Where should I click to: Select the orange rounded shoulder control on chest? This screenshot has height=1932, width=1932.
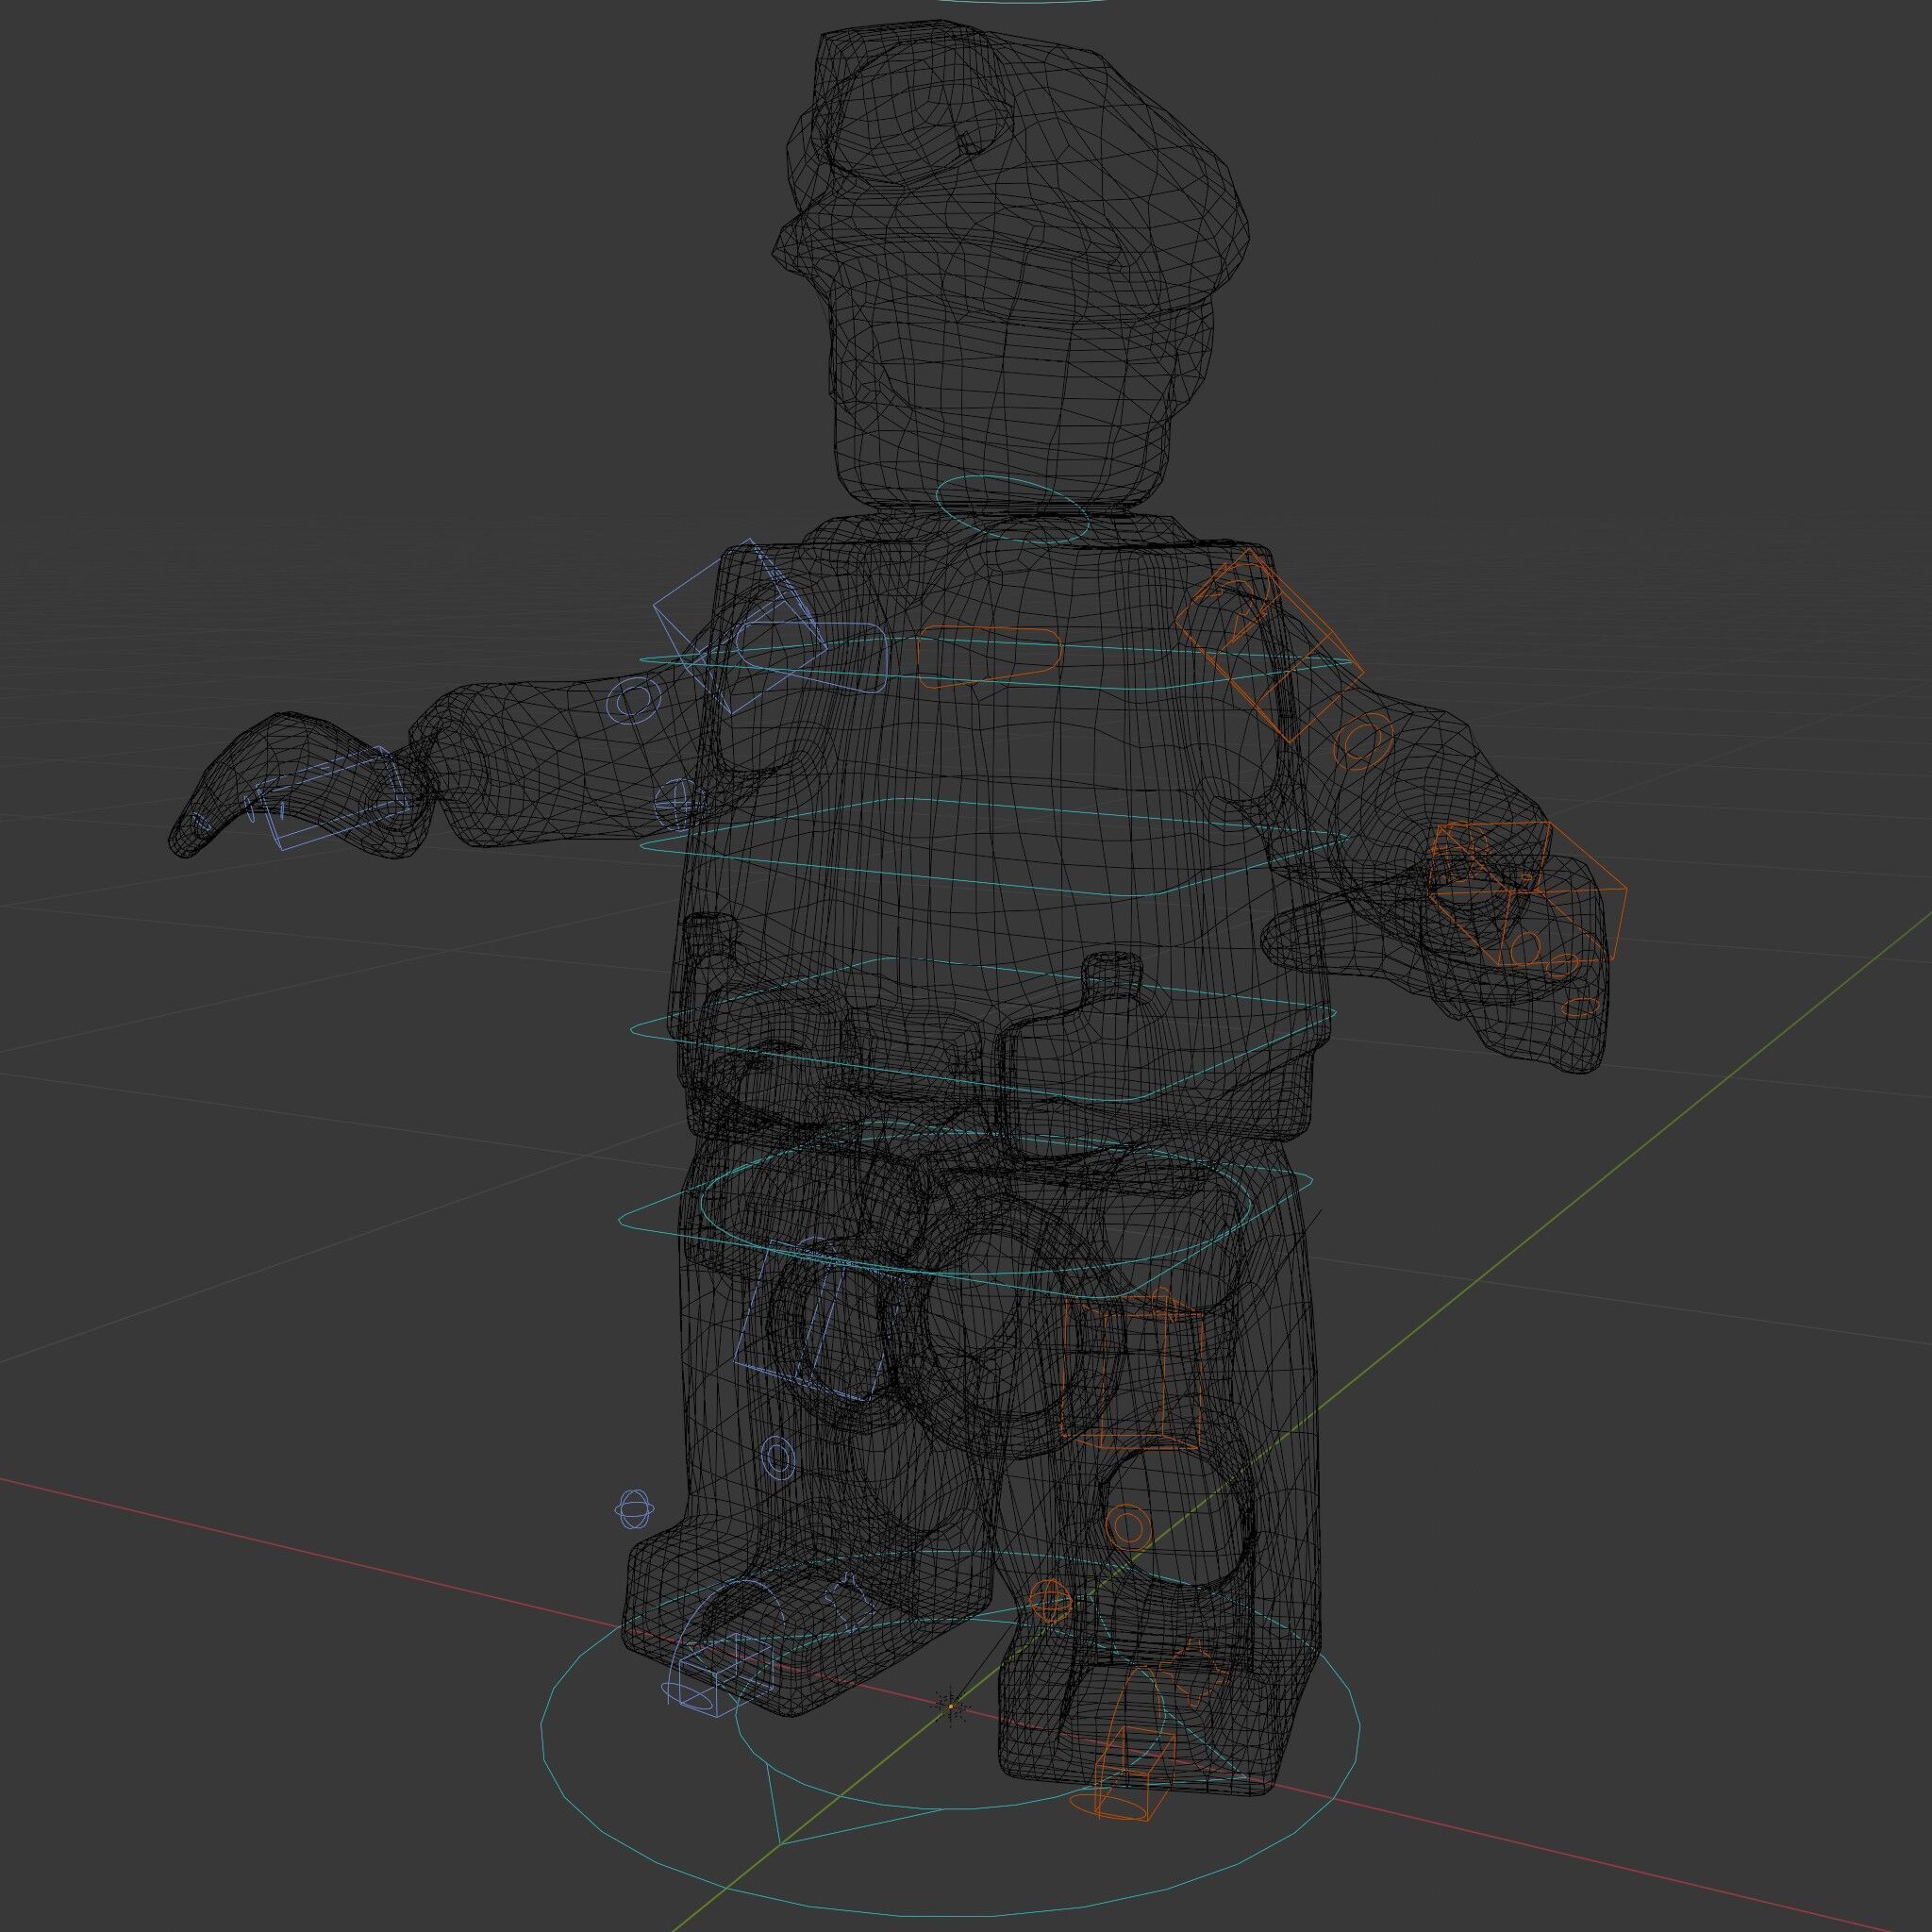989,658
